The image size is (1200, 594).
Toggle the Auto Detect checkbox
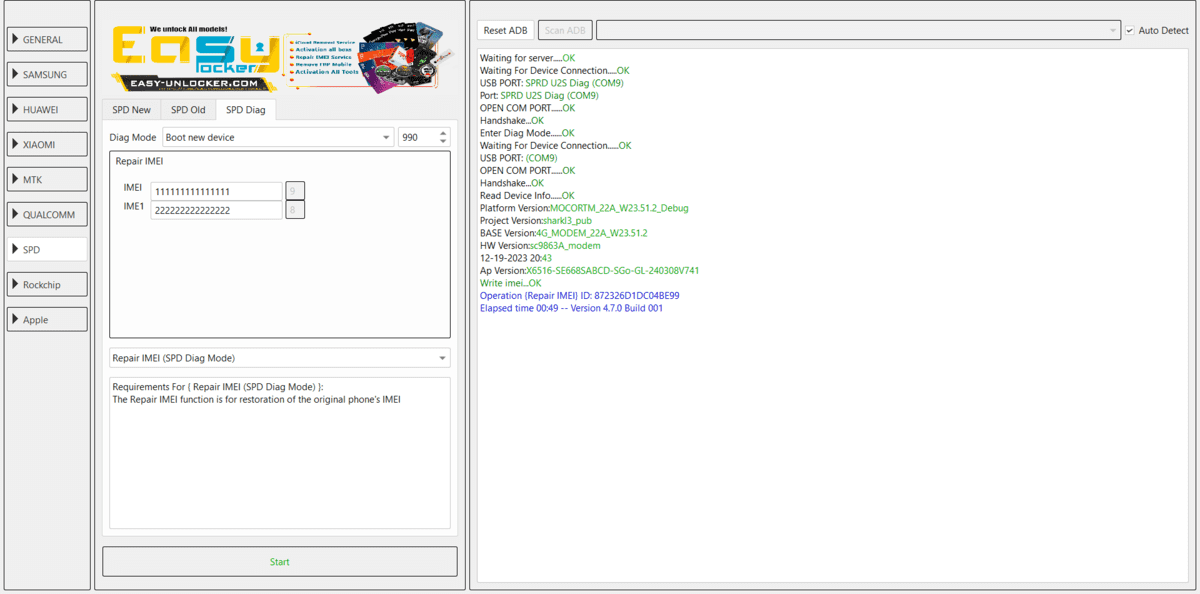click(x=1130, y=31)
